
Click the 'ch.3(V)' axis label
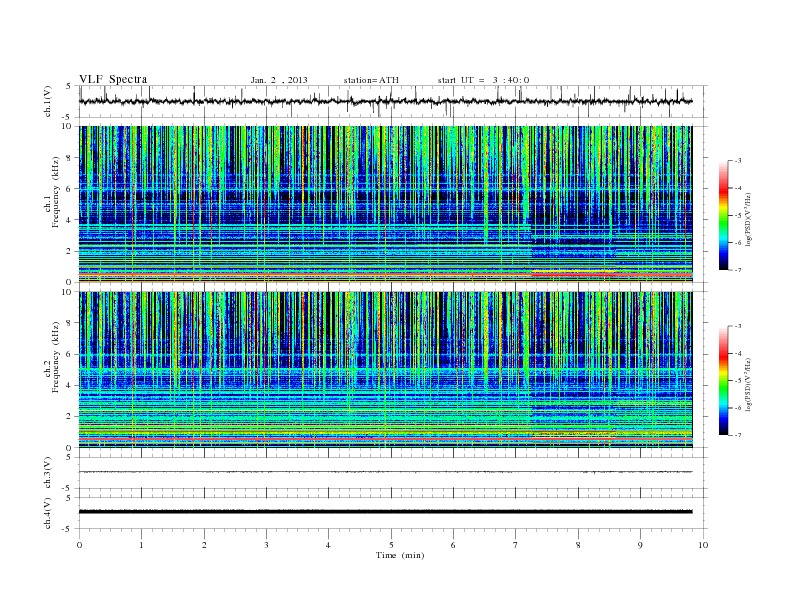point(48,473)
